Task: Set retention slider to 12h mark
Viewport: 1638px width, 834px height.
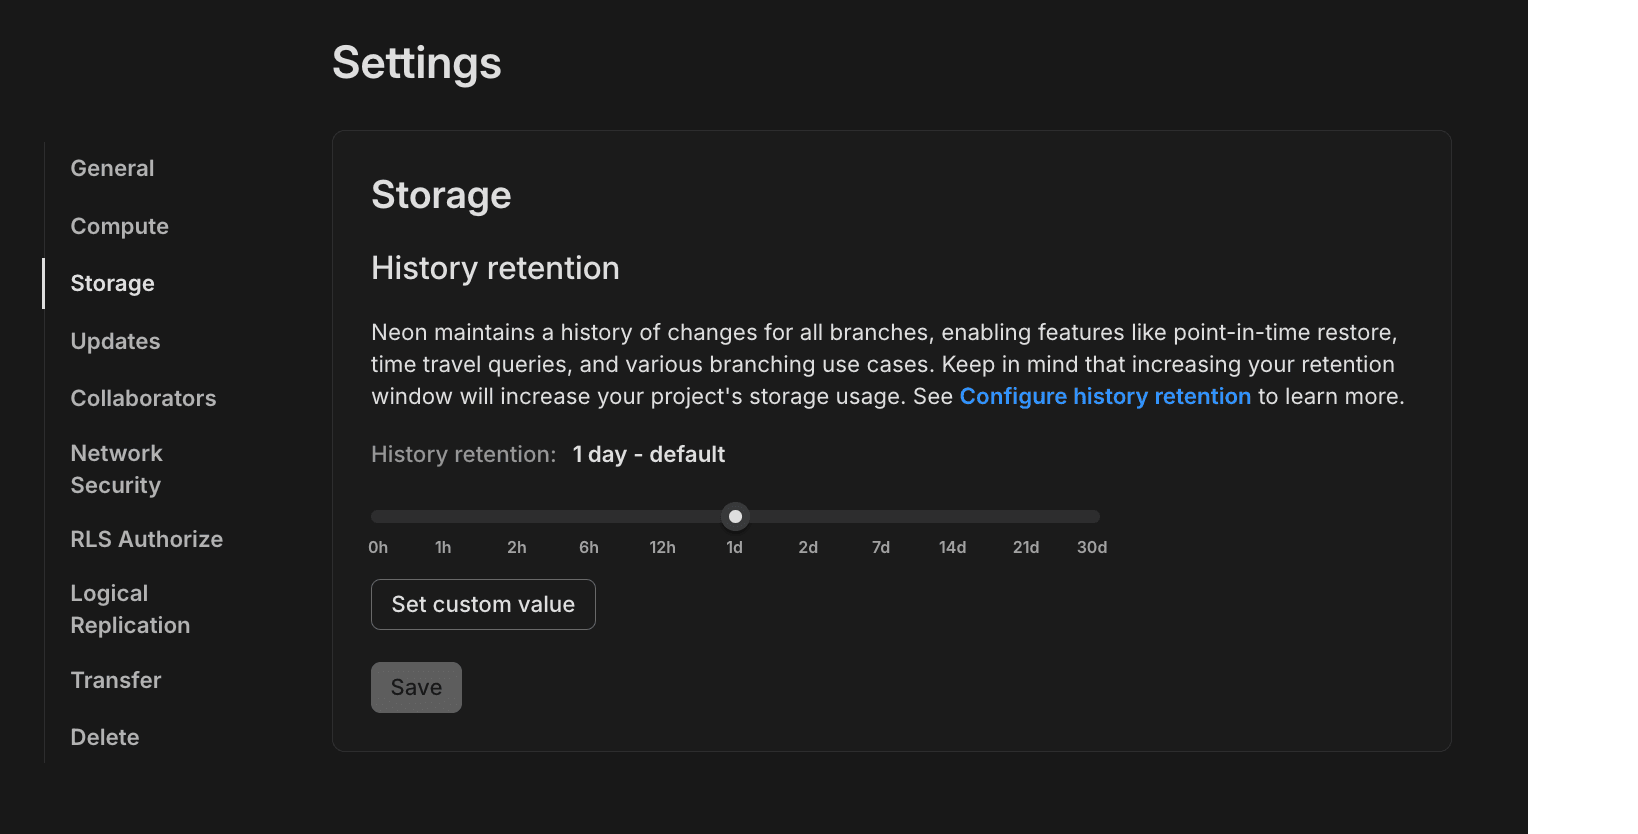Action: pyautogui.click(x=663, y=516)
